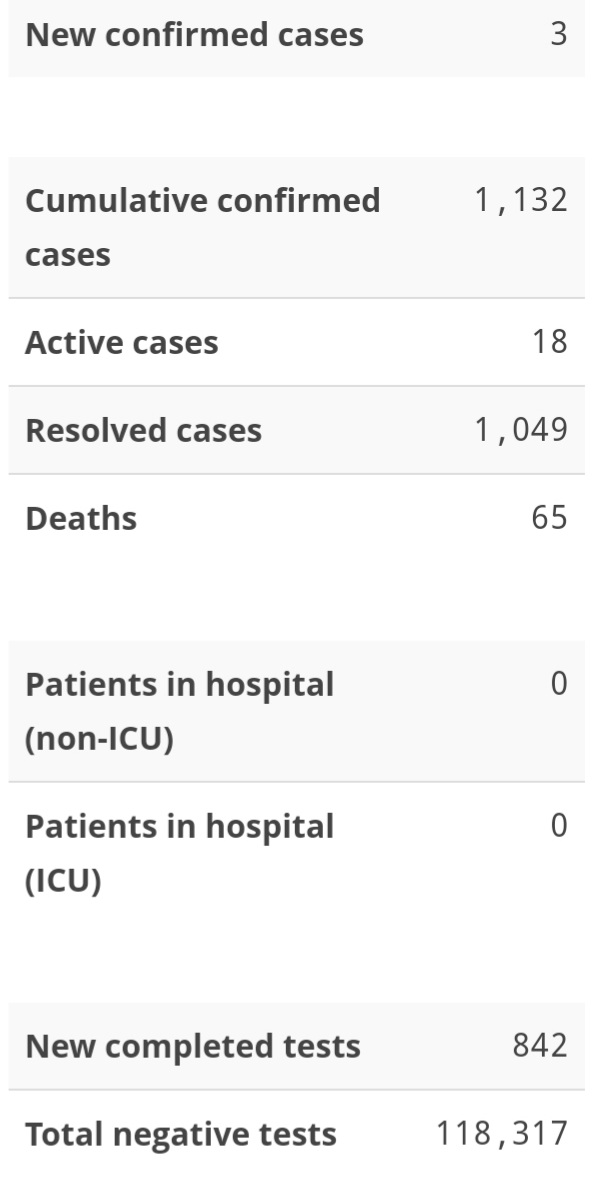The height and width of the screenshot is (1183, 614).
Task: Click the negative tests value 118,317
Action: pyautogui.click(x=502, y=1134)
